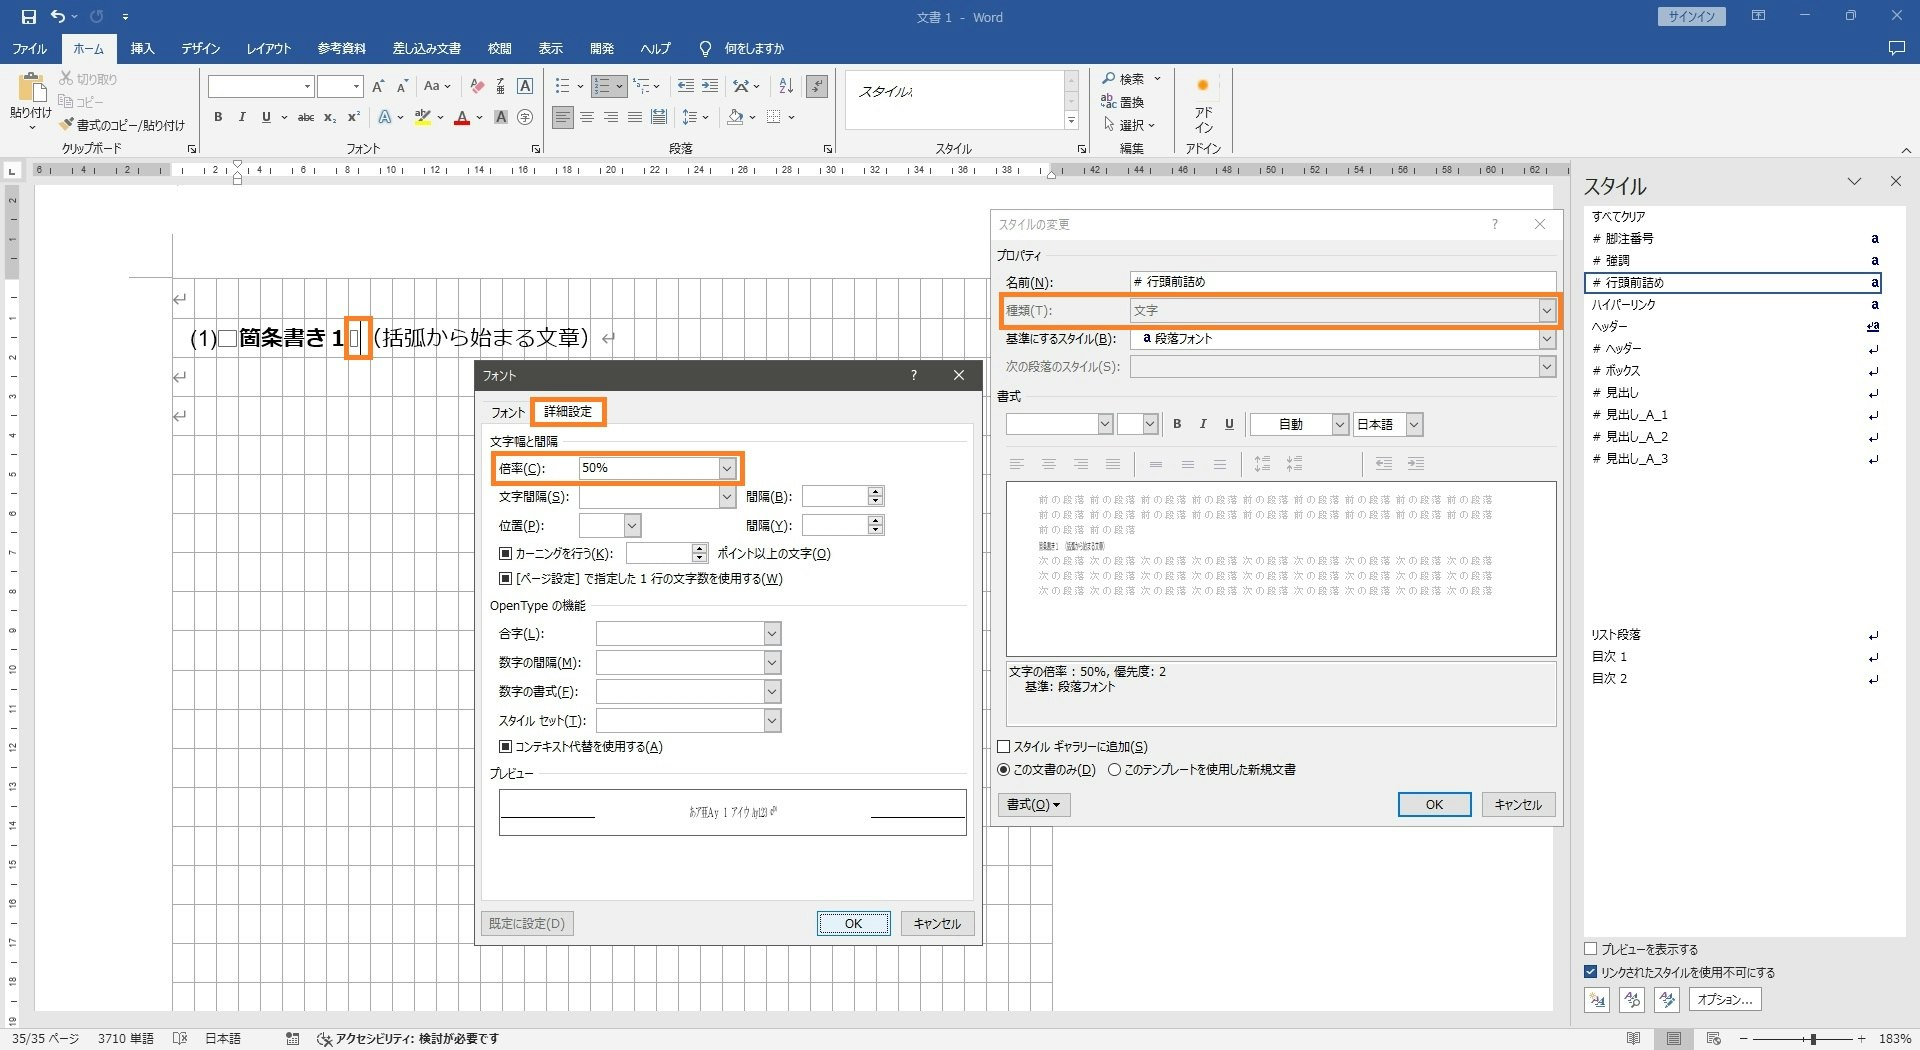
Task: Select the この文書のみ radio button
Action: pos(1003,770)
